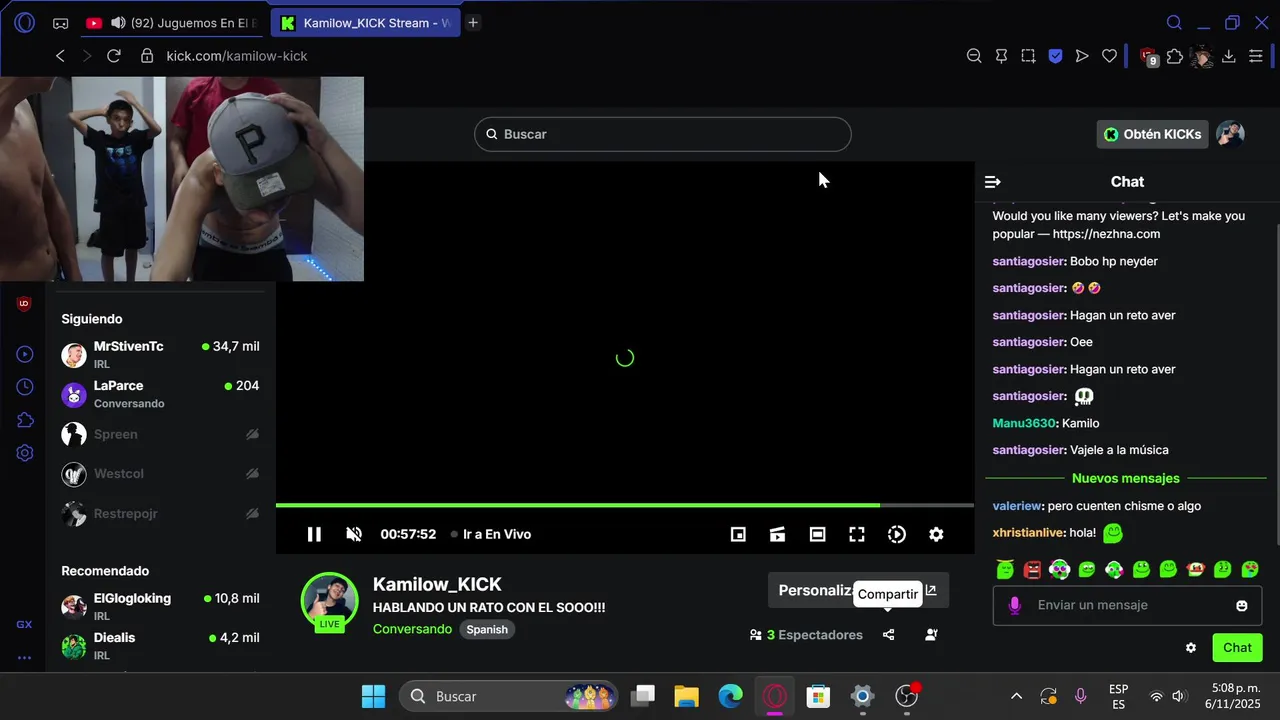Screen dimensions: 1280x720
Task: Open the user profile avatar menu
Action: pyautogui.click(x=1230, y=134)
